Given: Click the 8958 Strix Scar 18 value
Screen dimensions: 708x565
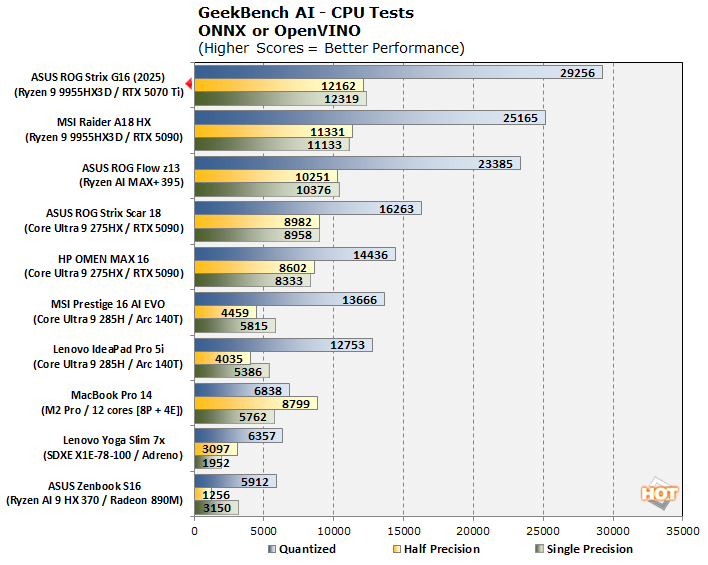Looking at the screenshot, I should [298, 235].
